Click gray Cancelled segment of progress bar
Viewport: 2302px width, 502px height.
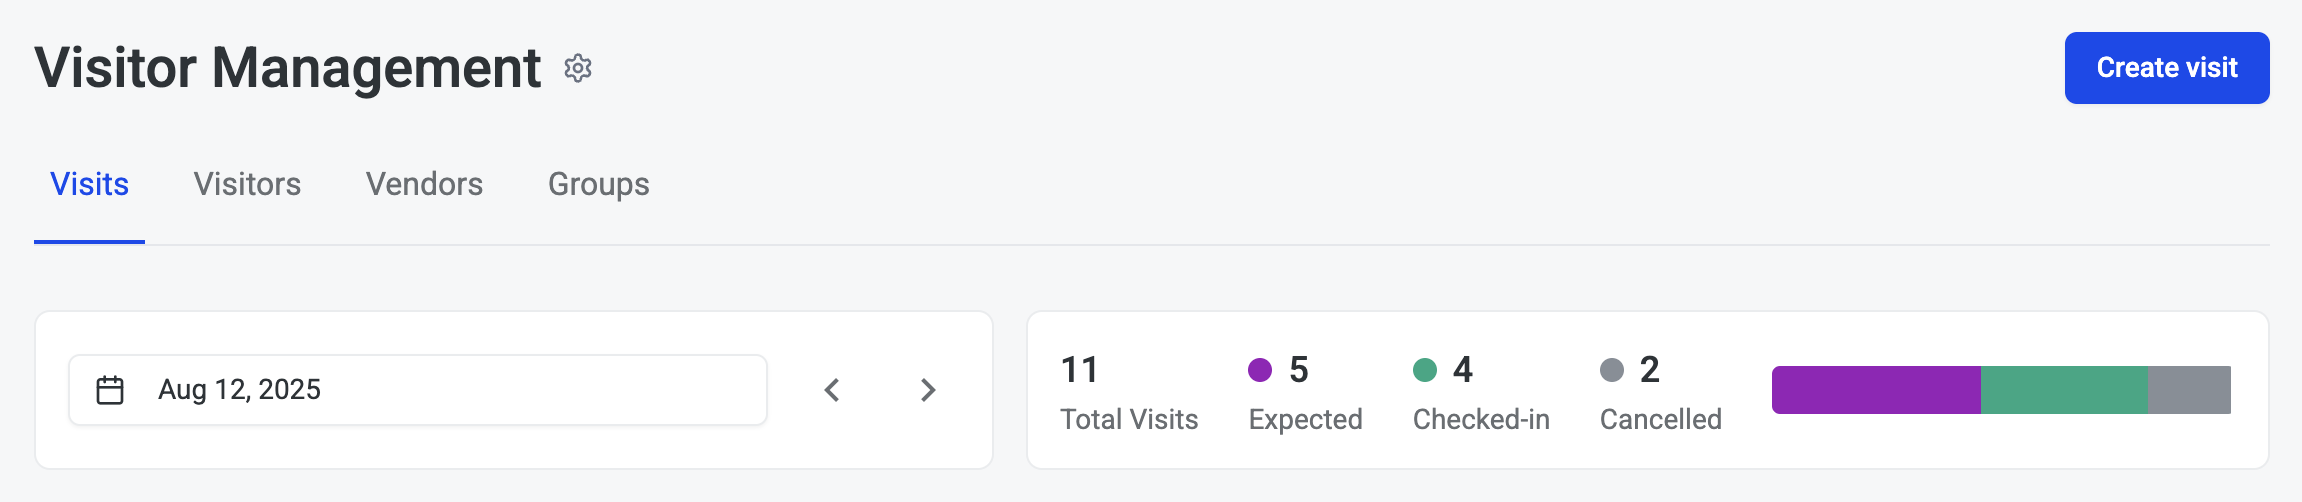(x=2189, y=390)
